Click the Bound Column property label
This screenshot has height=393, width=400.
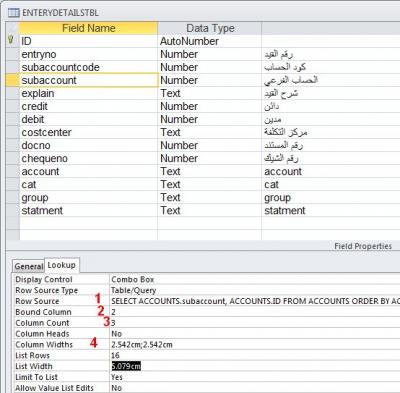click(43, 312)
